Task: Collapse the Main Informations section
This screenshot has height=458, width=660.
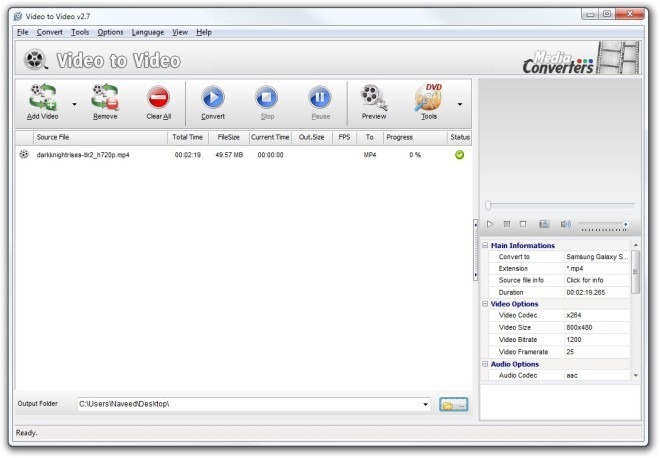Action: pos(485,245)
